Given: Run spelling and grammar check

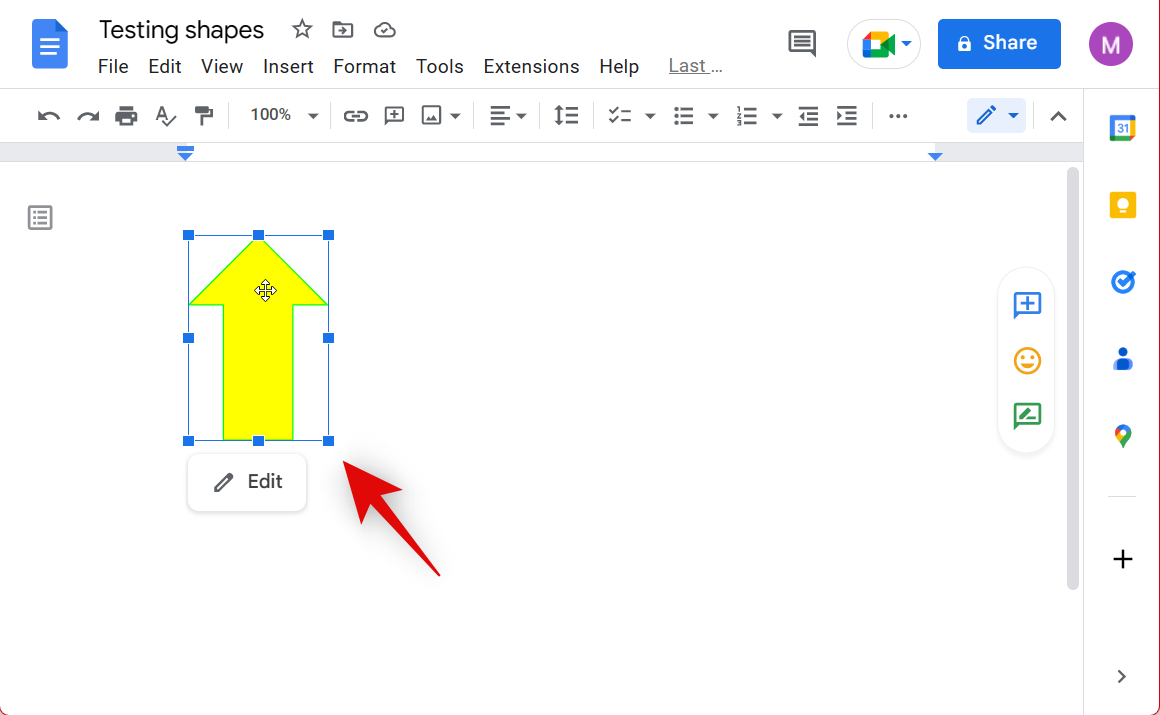Looking at the screenshot, I should [165, 116].
